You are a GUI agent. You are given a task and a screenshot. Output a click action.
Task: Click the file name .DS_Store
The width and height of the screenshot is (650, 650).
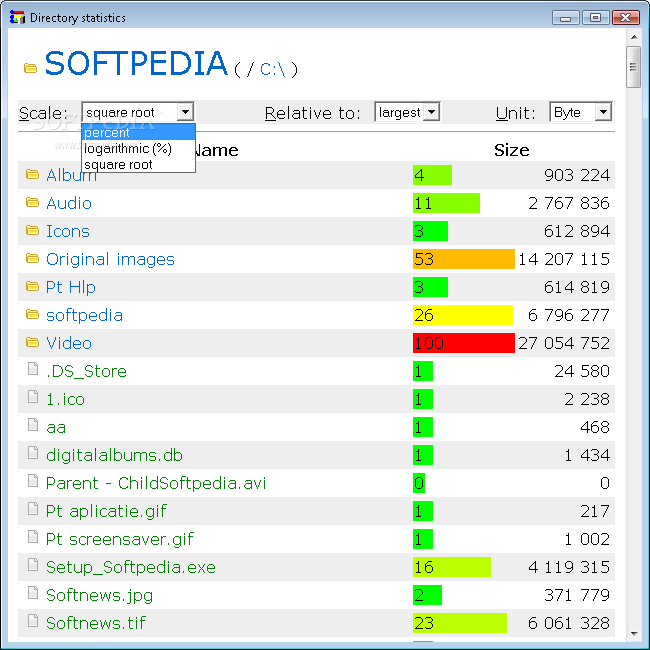coord(86,371)
